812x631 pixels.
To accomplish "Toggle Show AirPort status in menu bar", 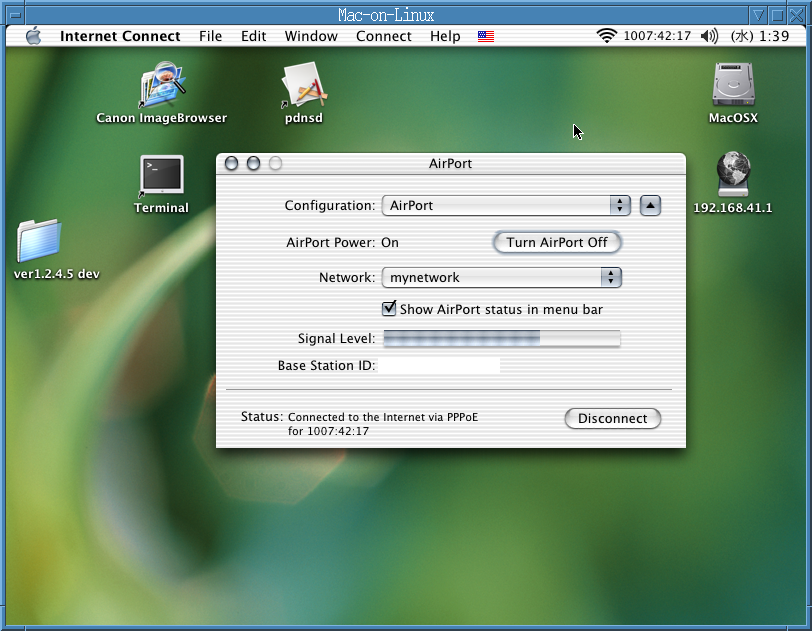I will click(389, 309).
